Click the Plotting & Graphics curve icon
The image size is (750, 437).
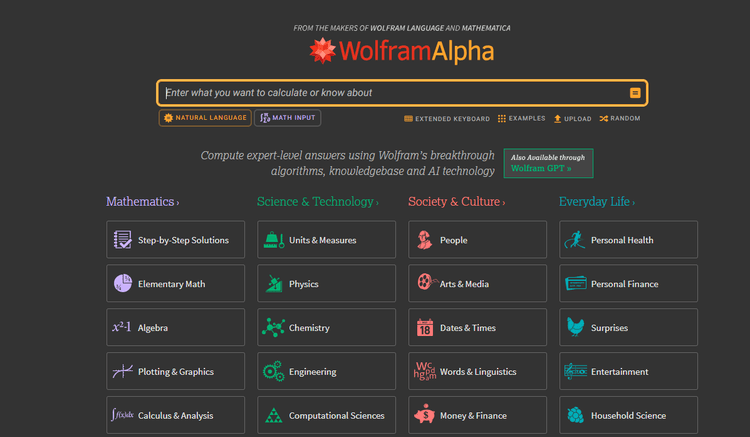[x=122, y=371]
